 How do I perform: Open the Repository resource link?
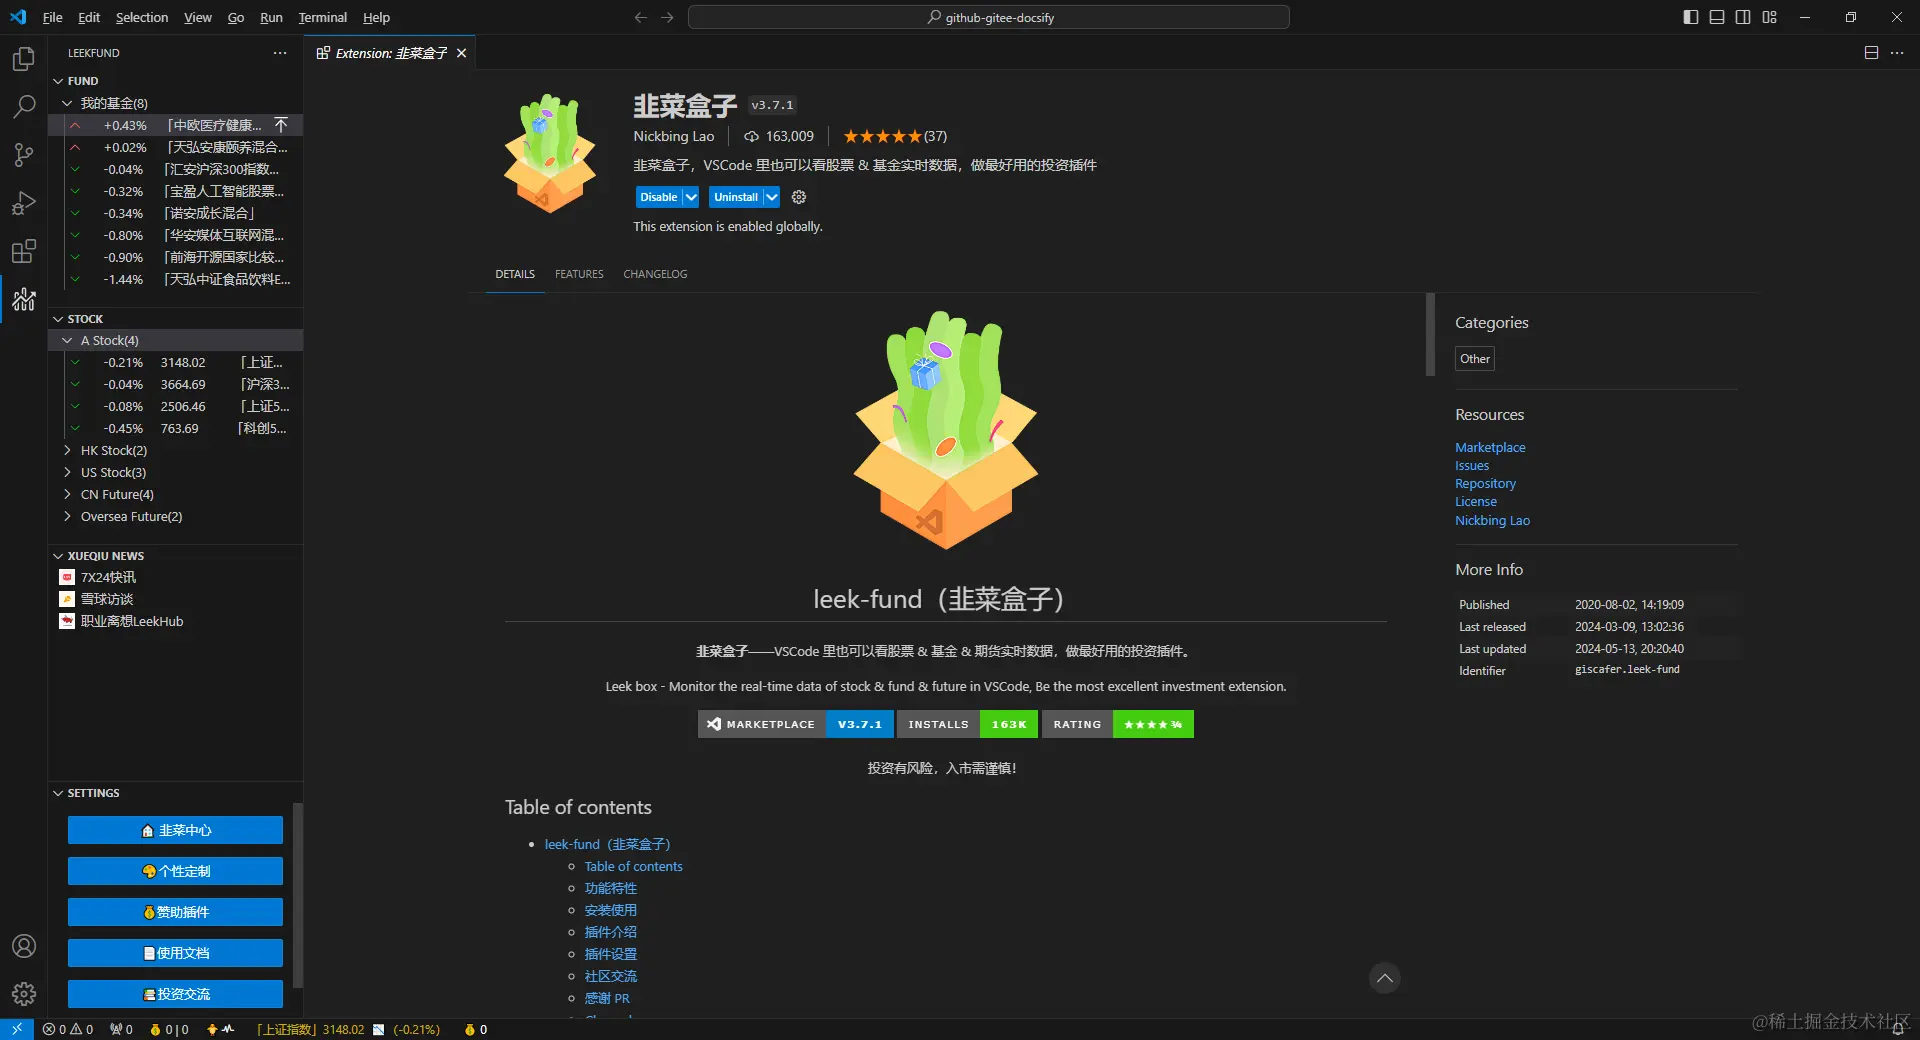[x=1485, y=483]
